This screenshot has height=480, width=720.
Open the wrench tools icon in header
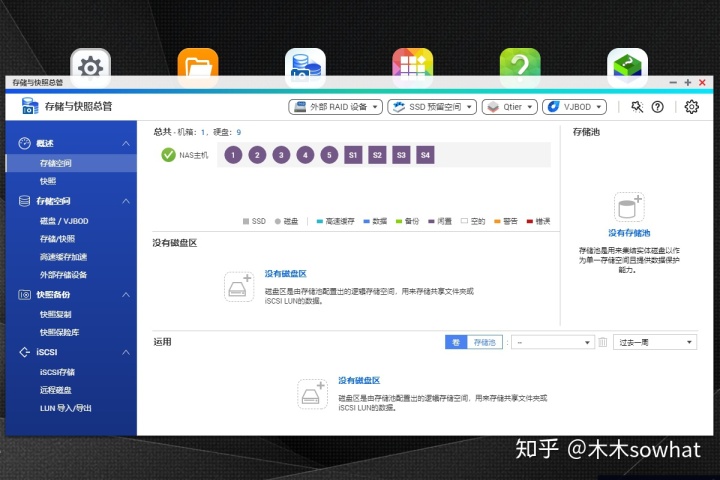tap(636, 107)
